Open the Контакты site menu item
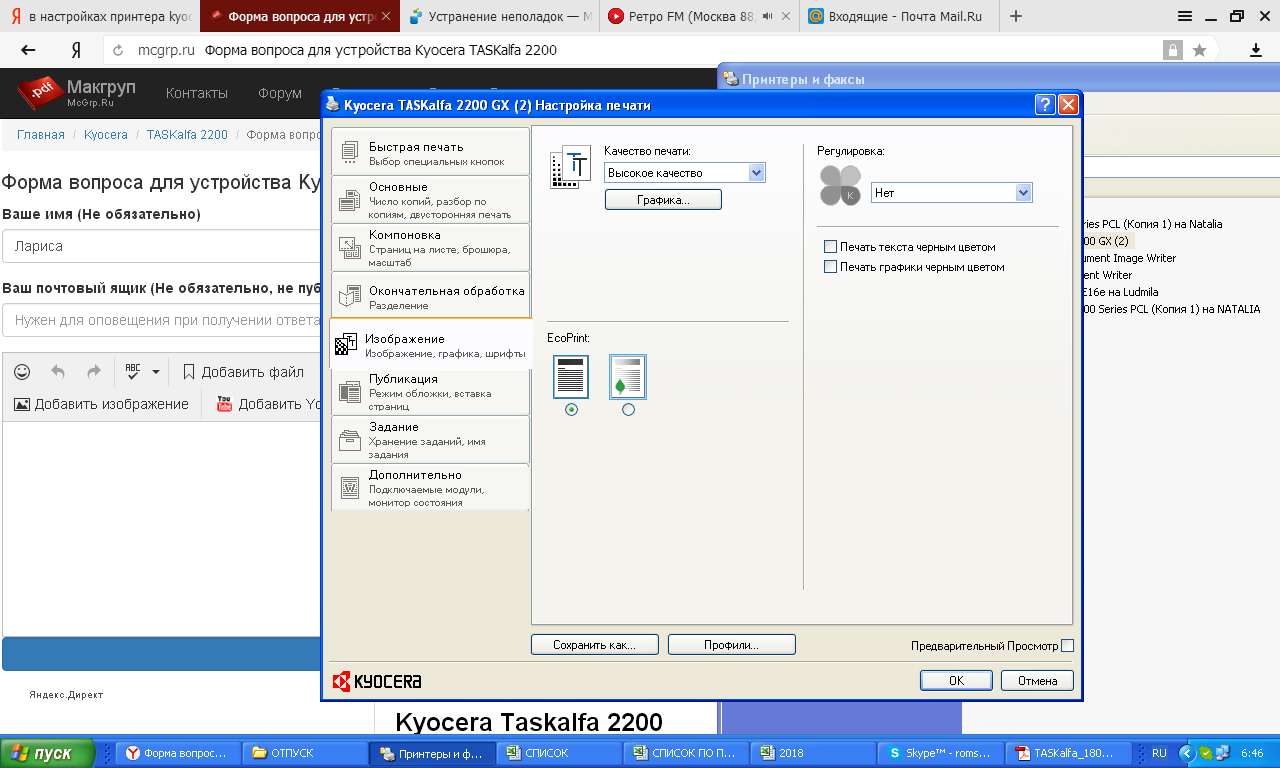 (197, 93)
